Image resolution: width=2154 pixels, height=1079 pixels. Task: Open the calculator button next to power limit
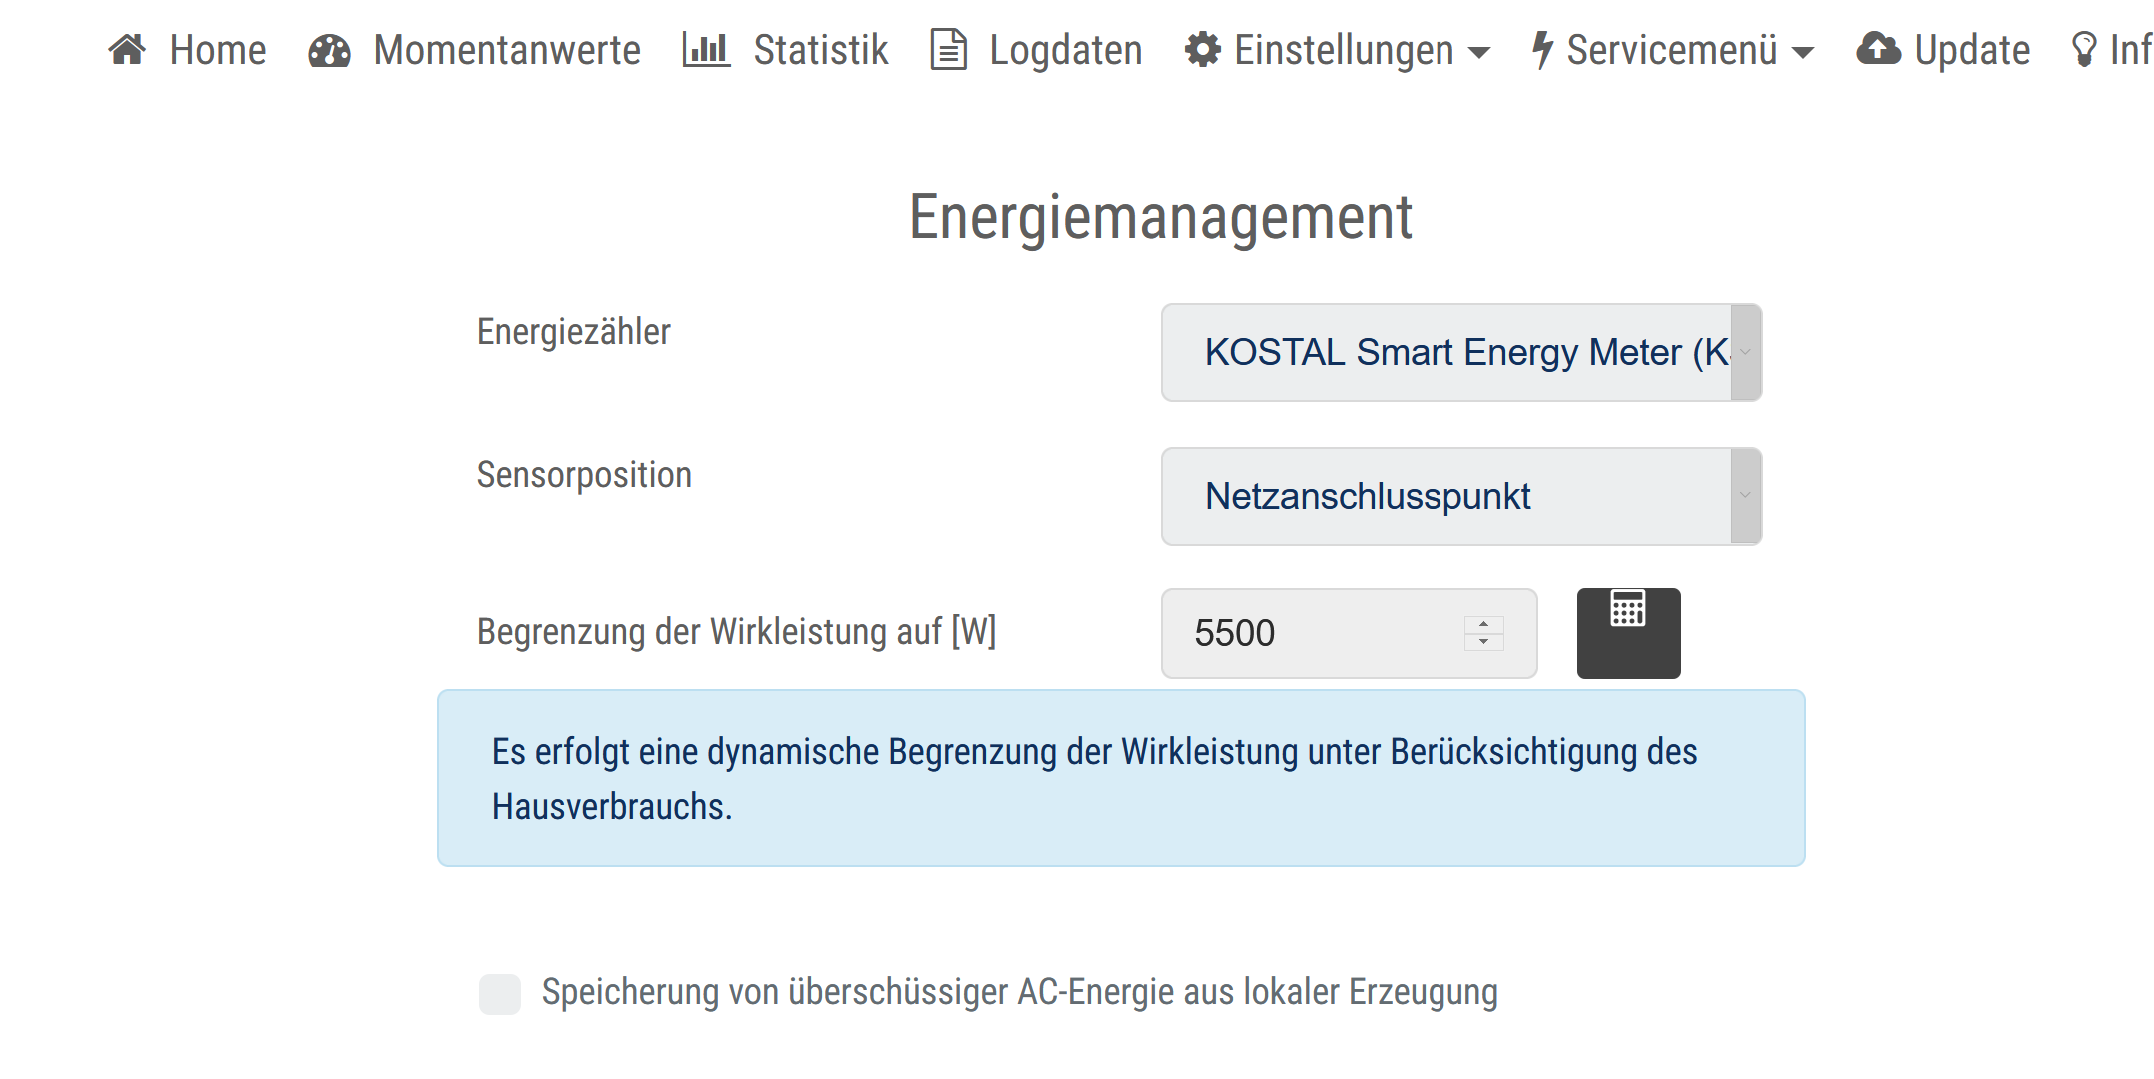tap(1628, 633)
